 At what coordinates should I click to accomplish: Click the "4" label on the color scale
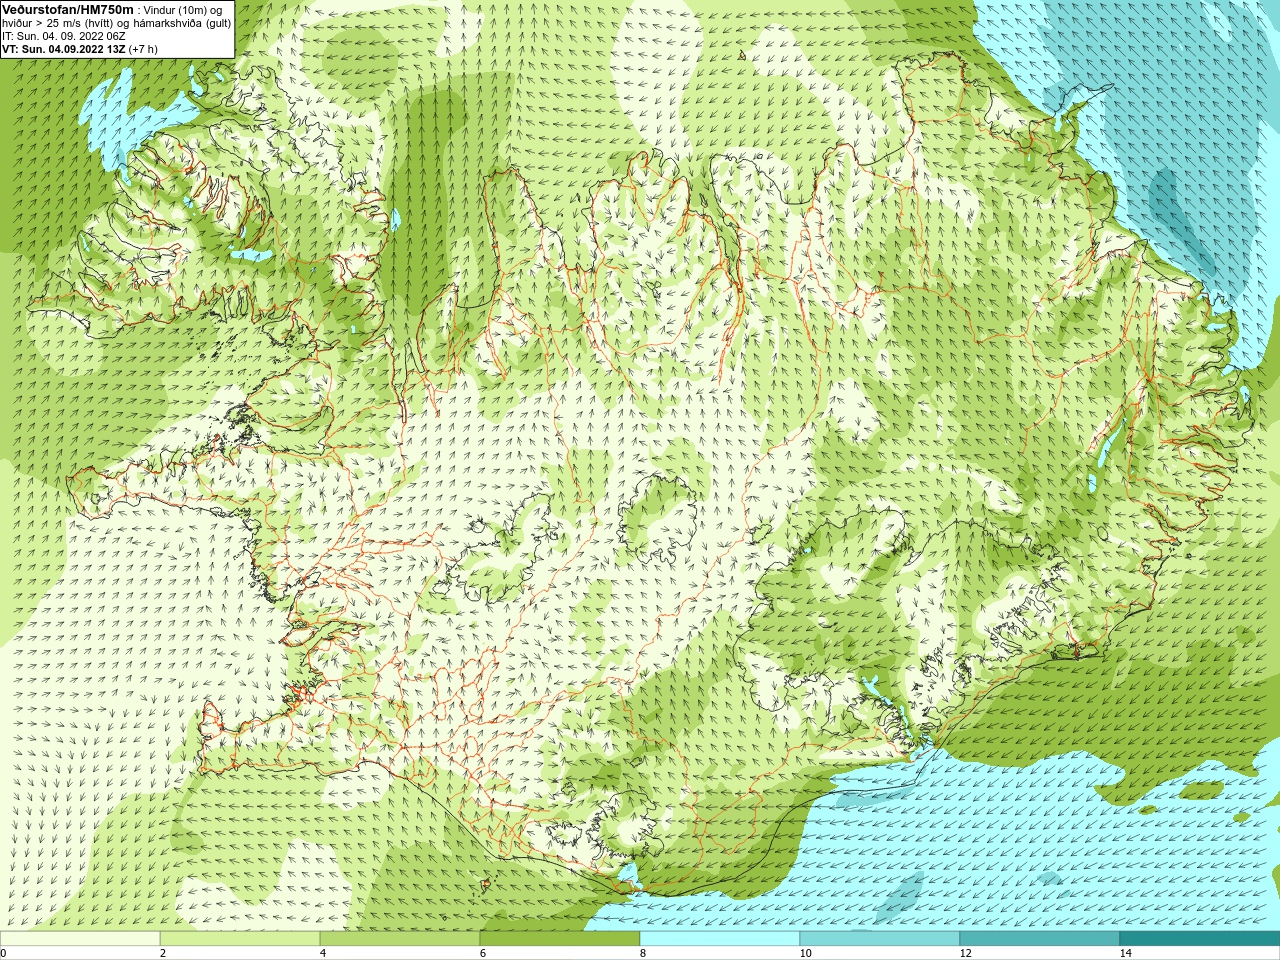pos(323,953)
